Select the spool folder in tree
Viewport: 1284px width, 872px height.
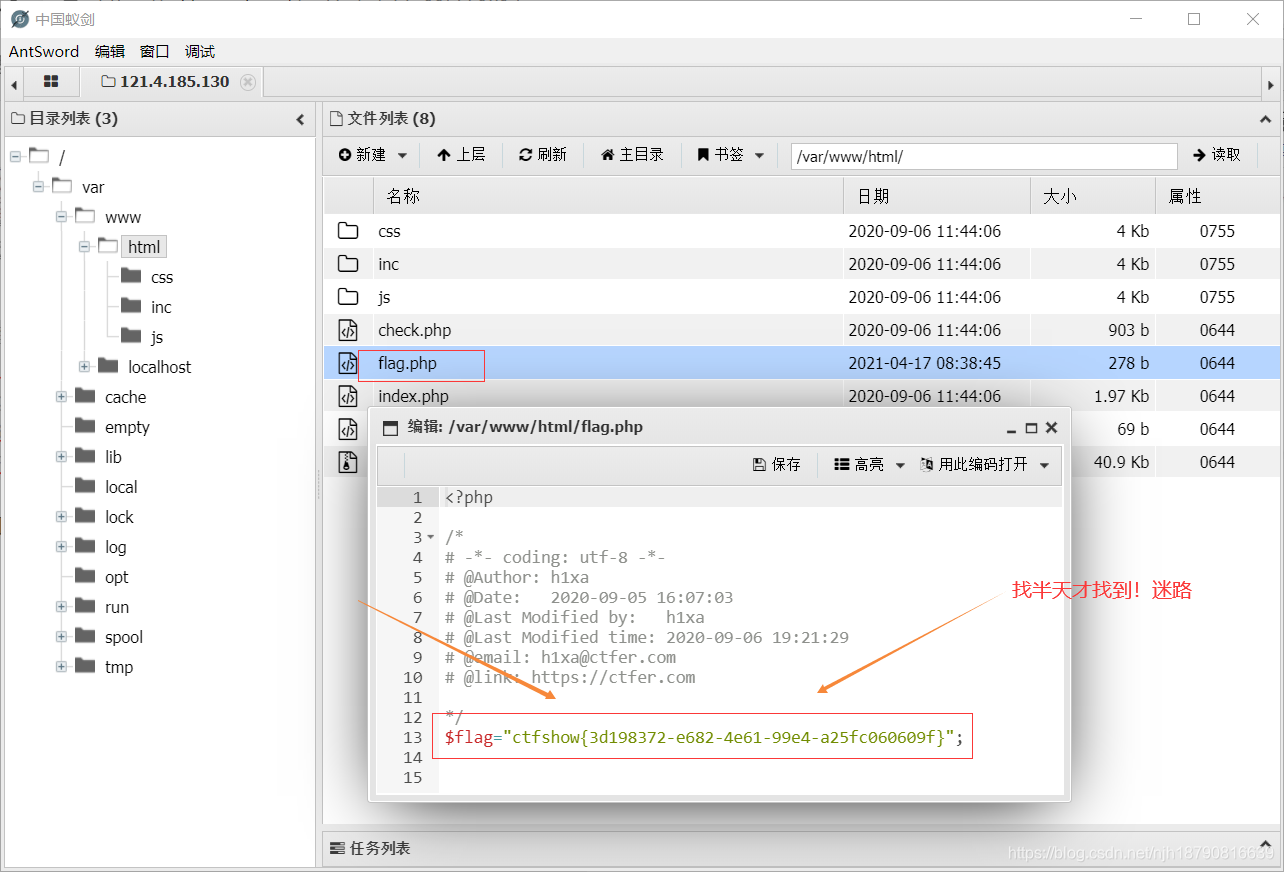click(x=124, y=637)
